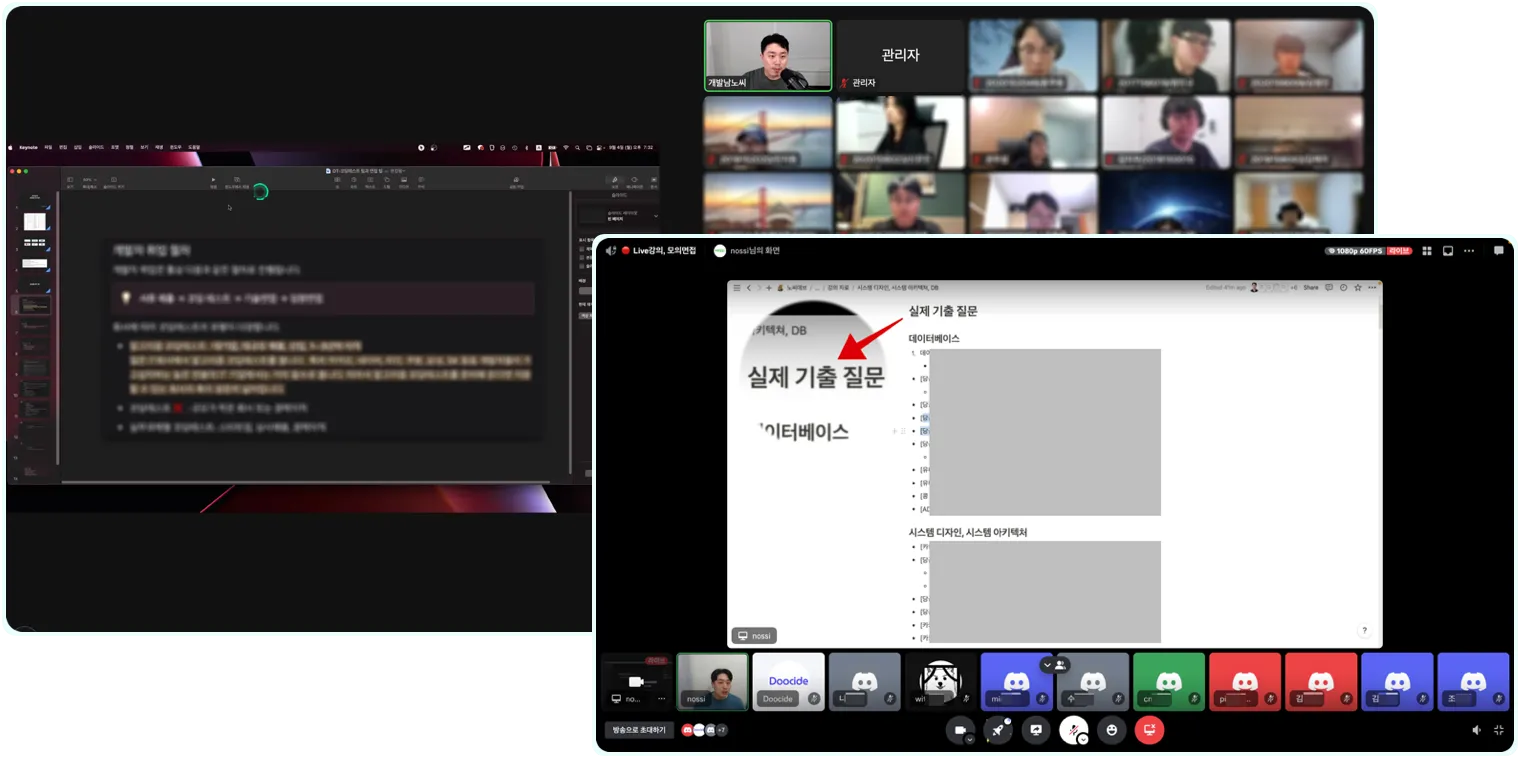Unmute the crossed-out microphone in Discord
1520x758 pixels.
pos(1073,728)
